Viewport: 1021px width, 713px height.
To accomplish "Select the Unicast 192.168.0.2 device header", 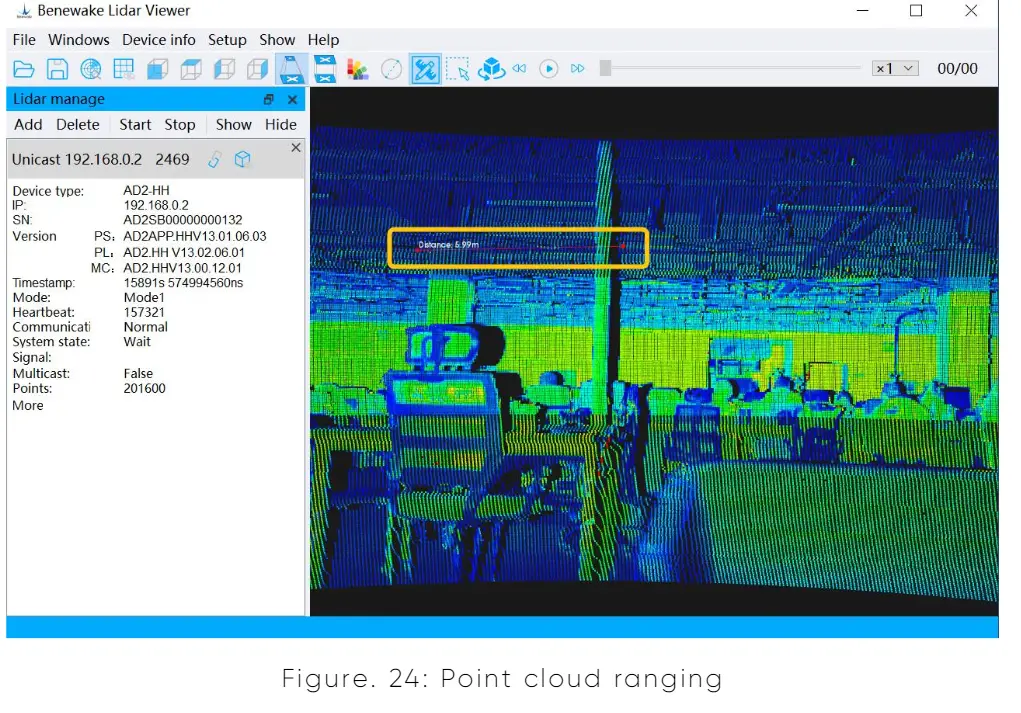I will [x=155, y=160].
